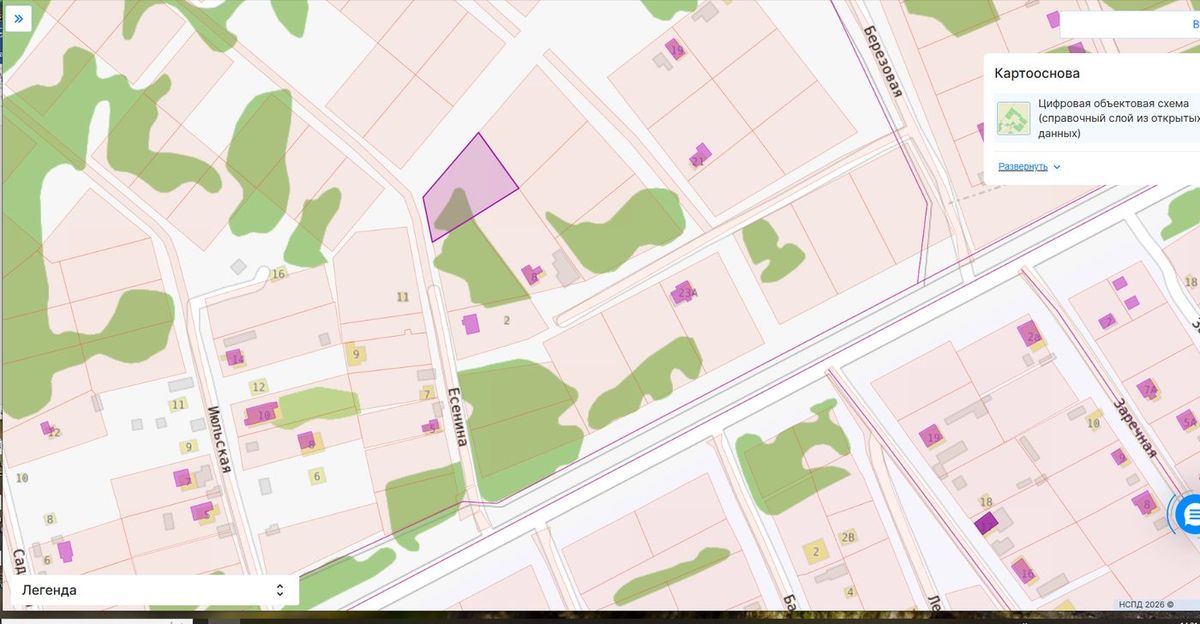
Task: Toggle Легенда with its up-down arrows
Action: click(280, 590)
